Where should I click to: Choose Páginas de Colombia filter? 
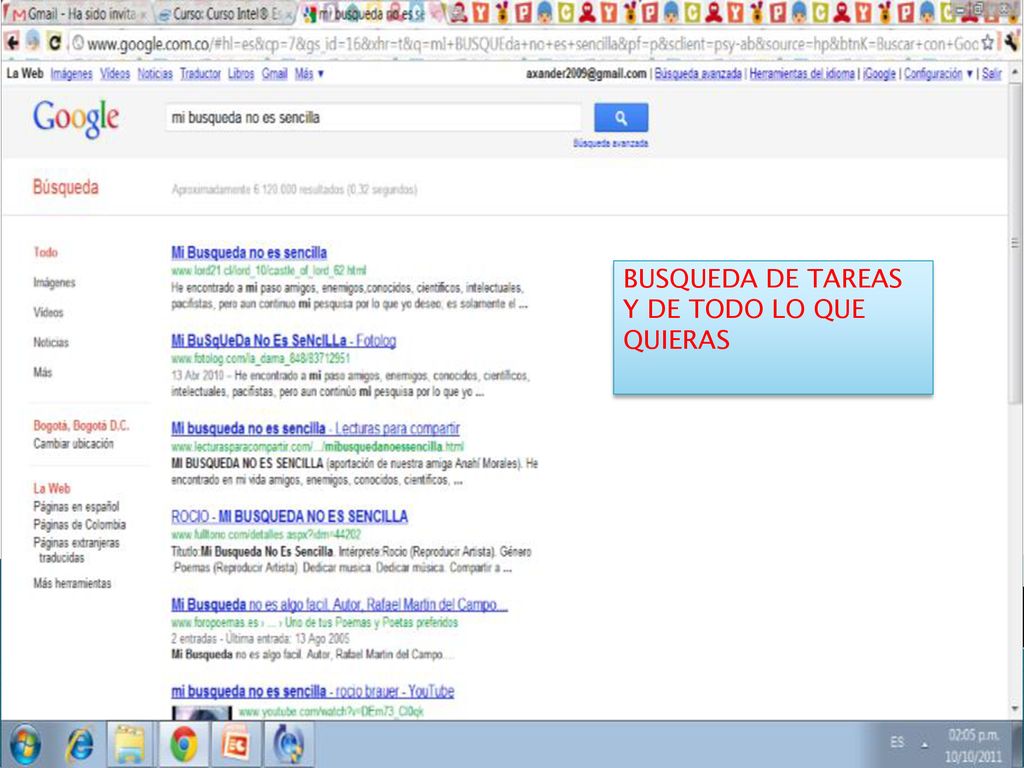(x=80, y=524)
